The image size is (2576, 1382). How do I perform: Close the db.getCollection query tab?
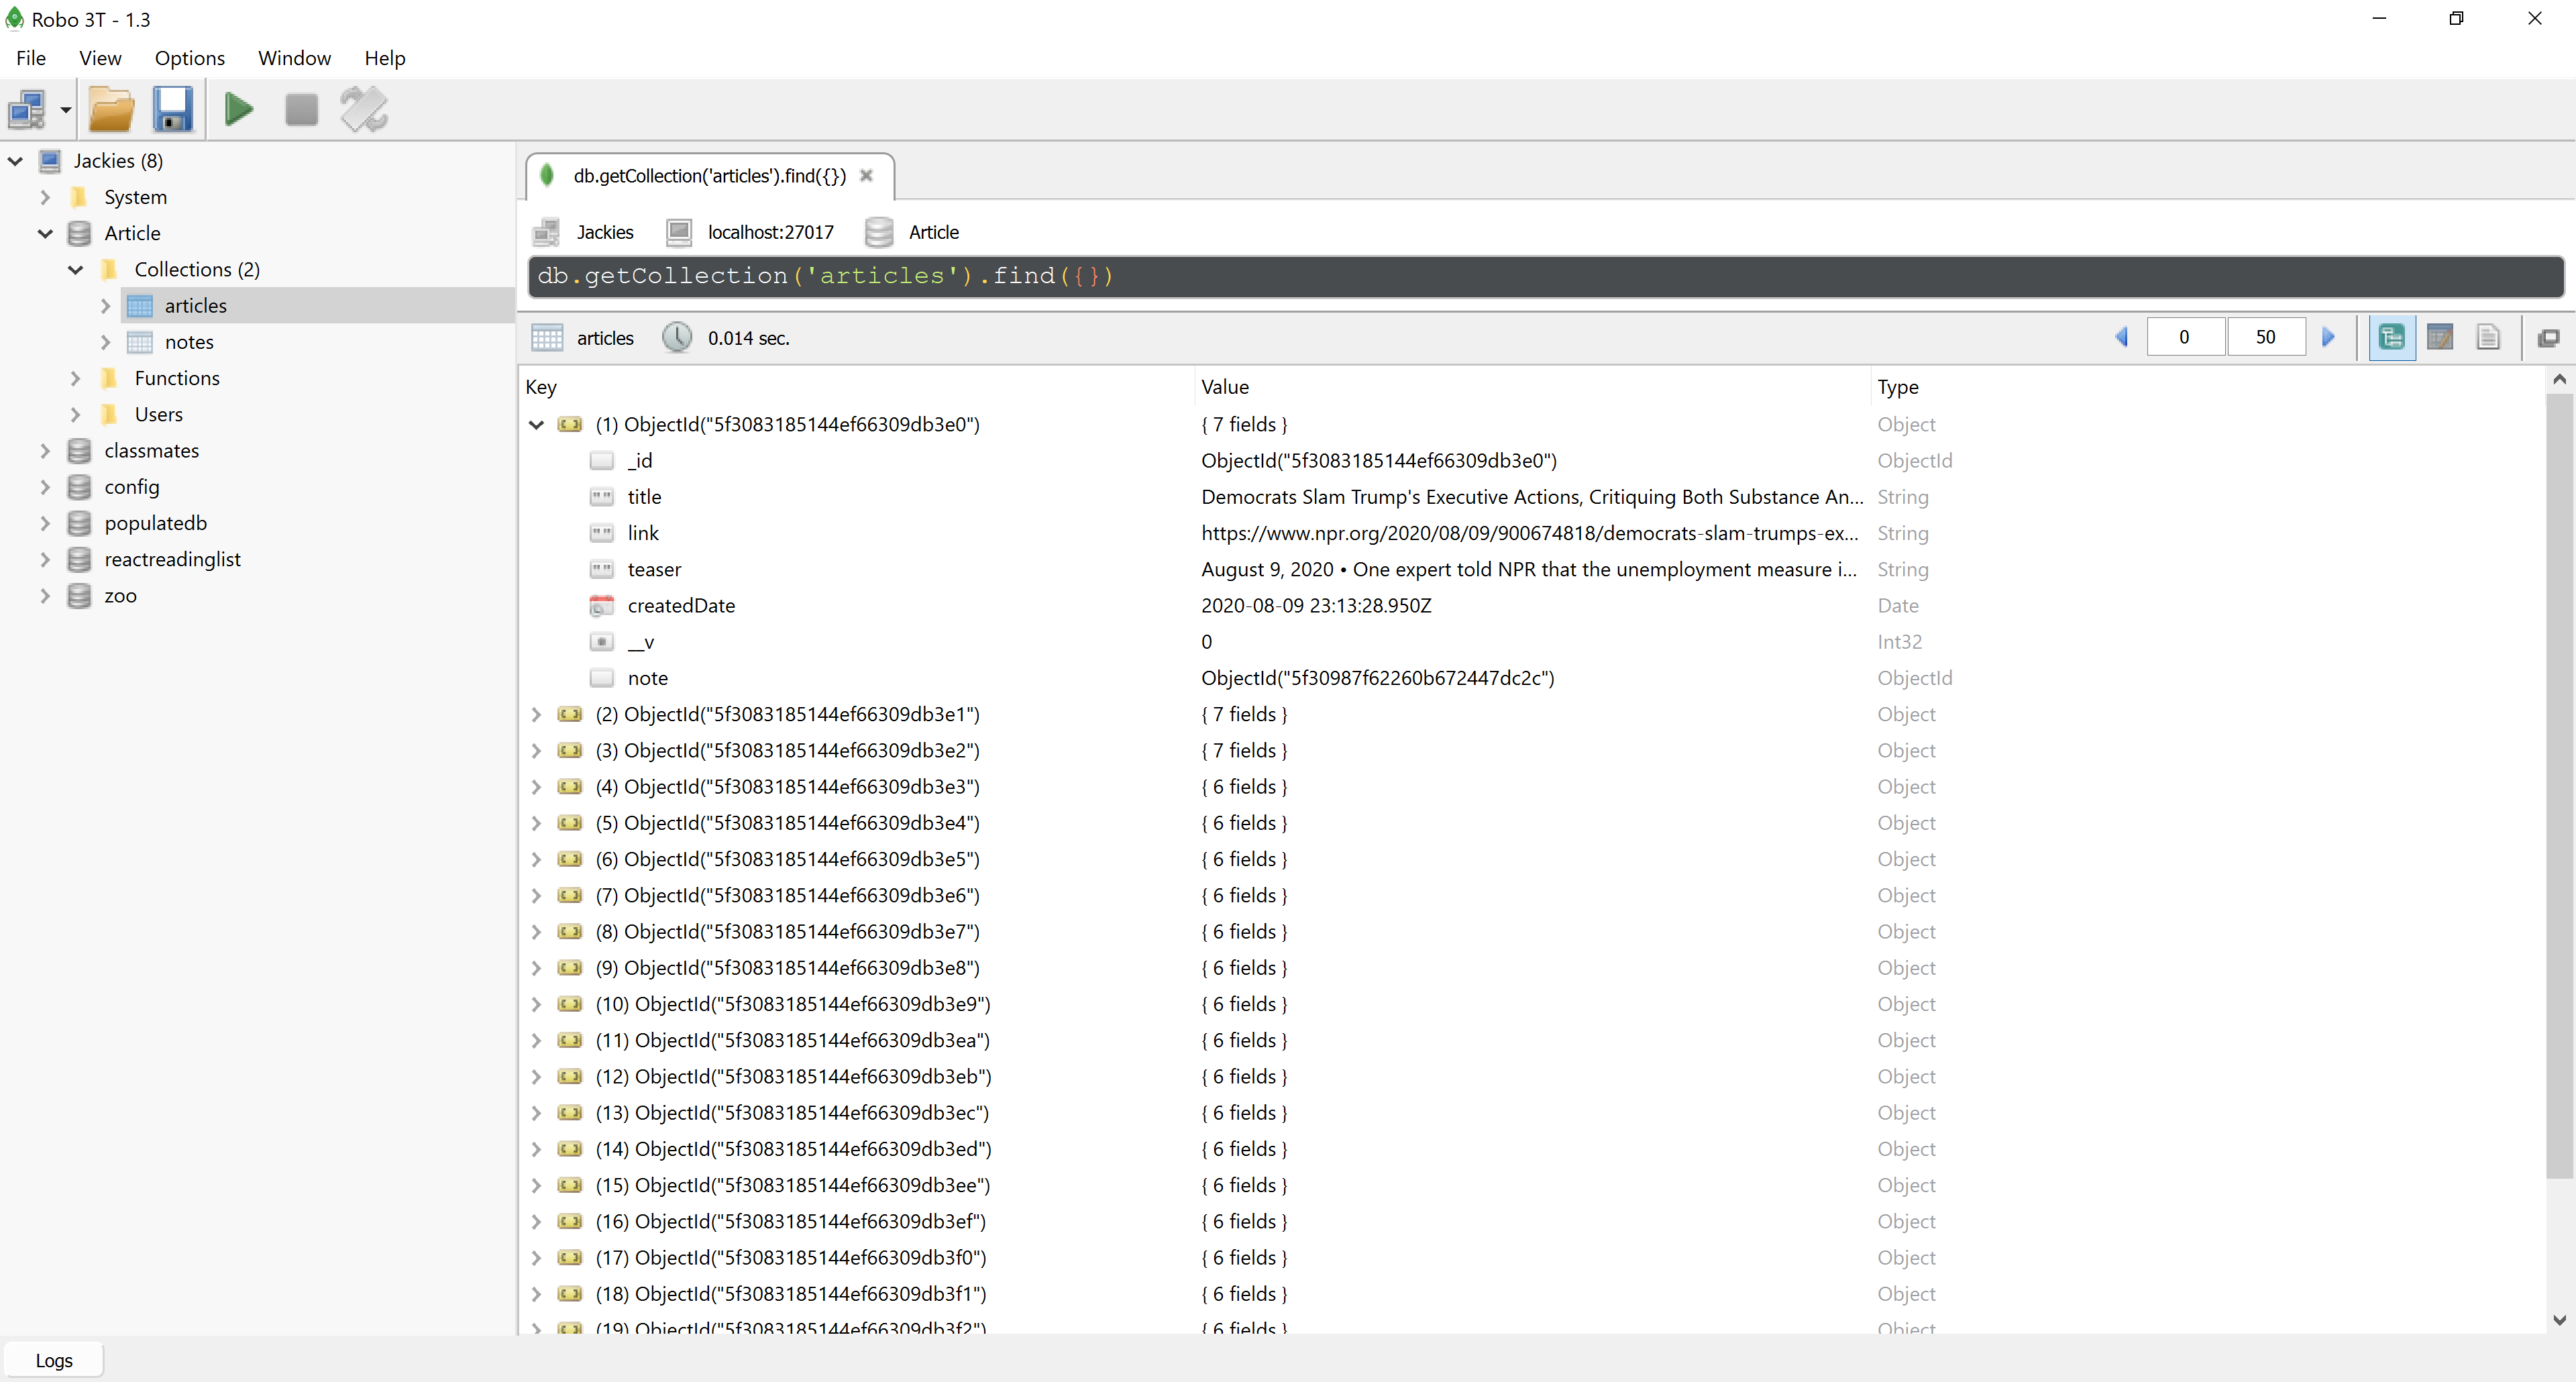pyautogui.click(x=867, y=176)
